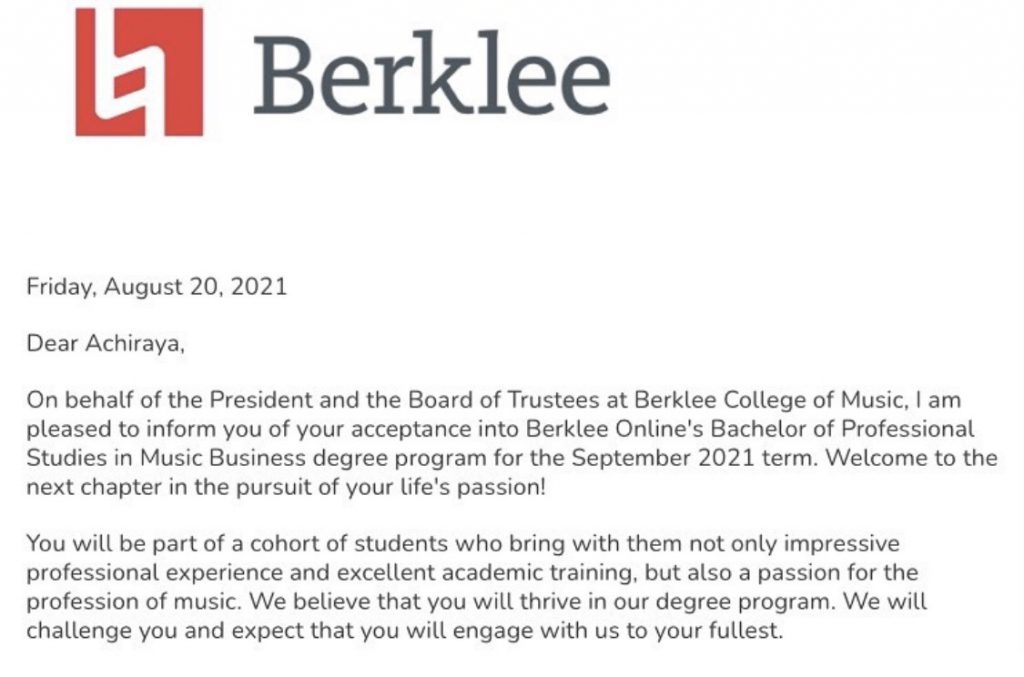Click the Berklee wordmark text
This screenshot has height=677, width=1024.
(431, 74)
